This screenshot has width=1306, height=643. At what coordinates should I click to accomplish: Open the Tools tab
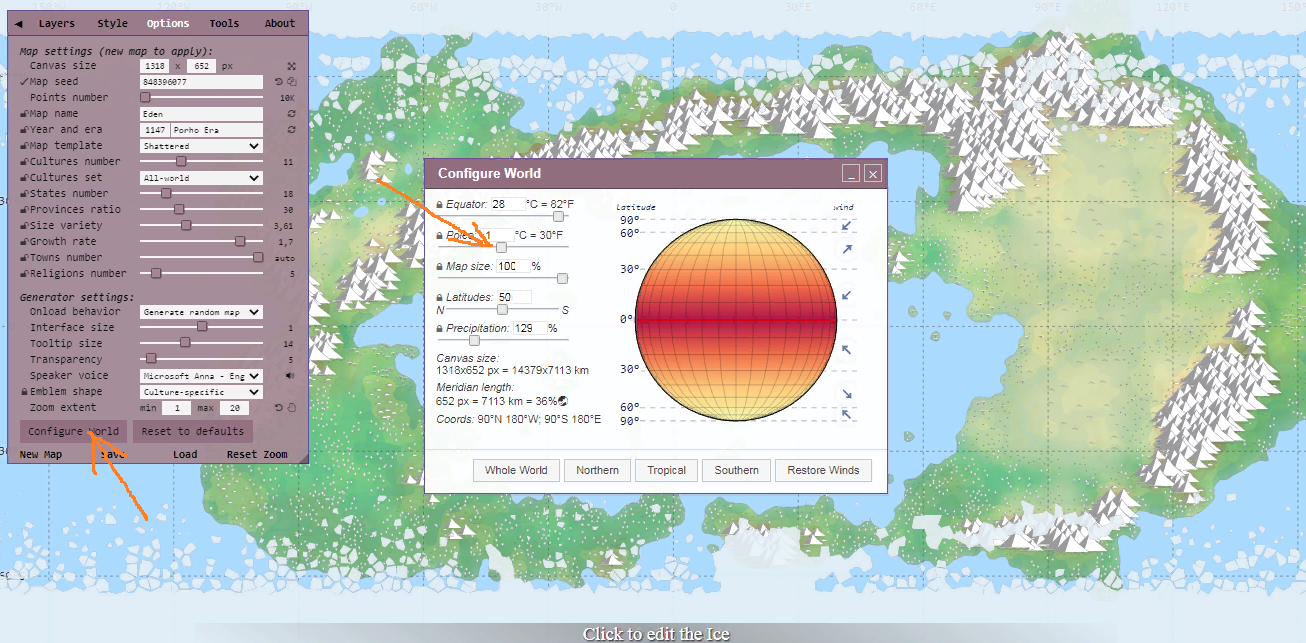click(x=224, y=23)
